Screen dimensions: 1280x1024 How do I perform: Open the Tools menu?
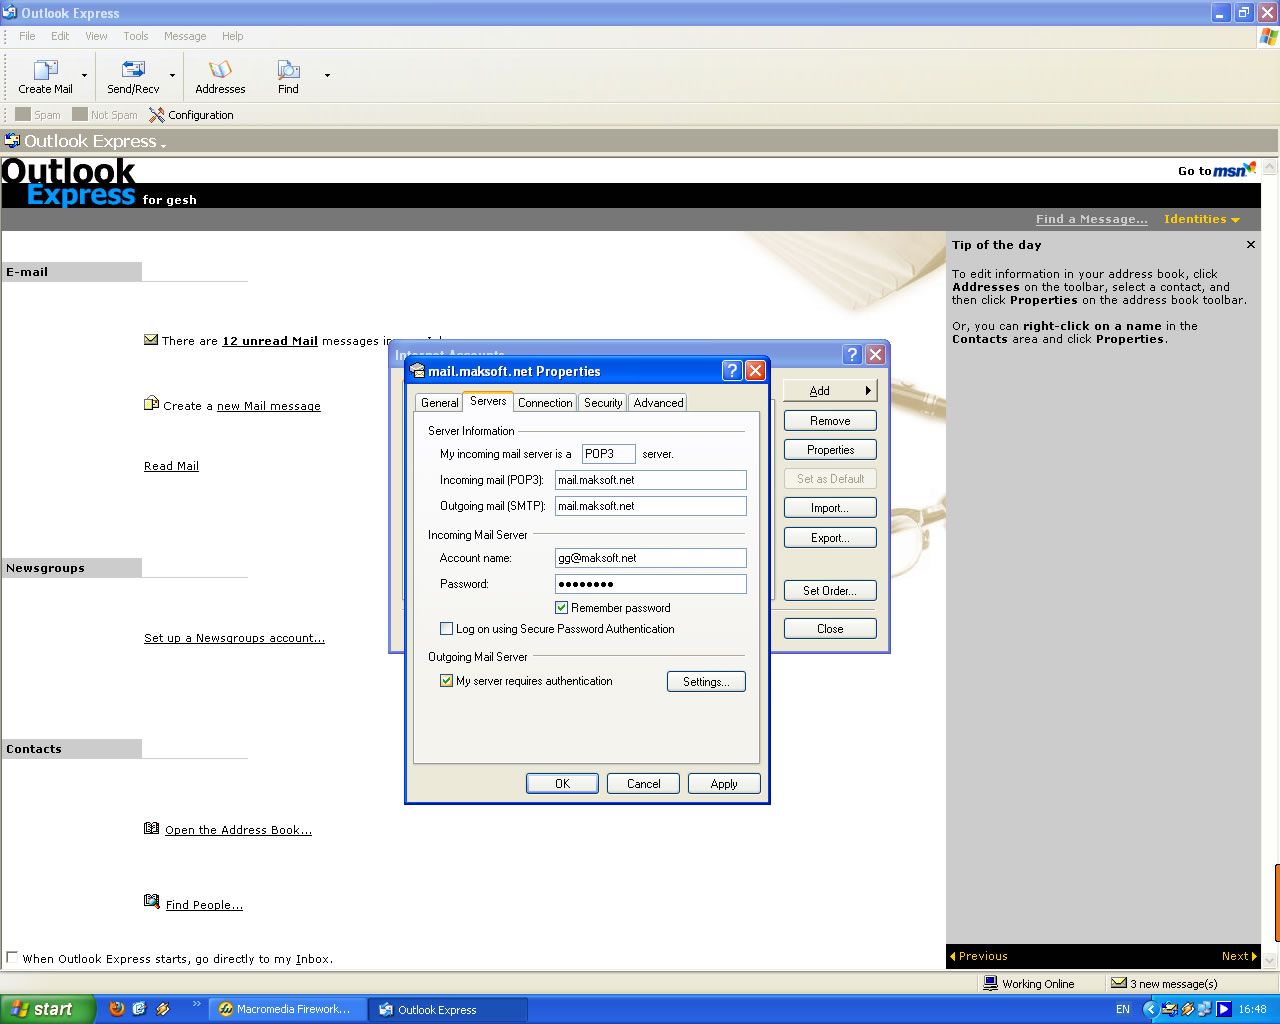coord(136,36)
